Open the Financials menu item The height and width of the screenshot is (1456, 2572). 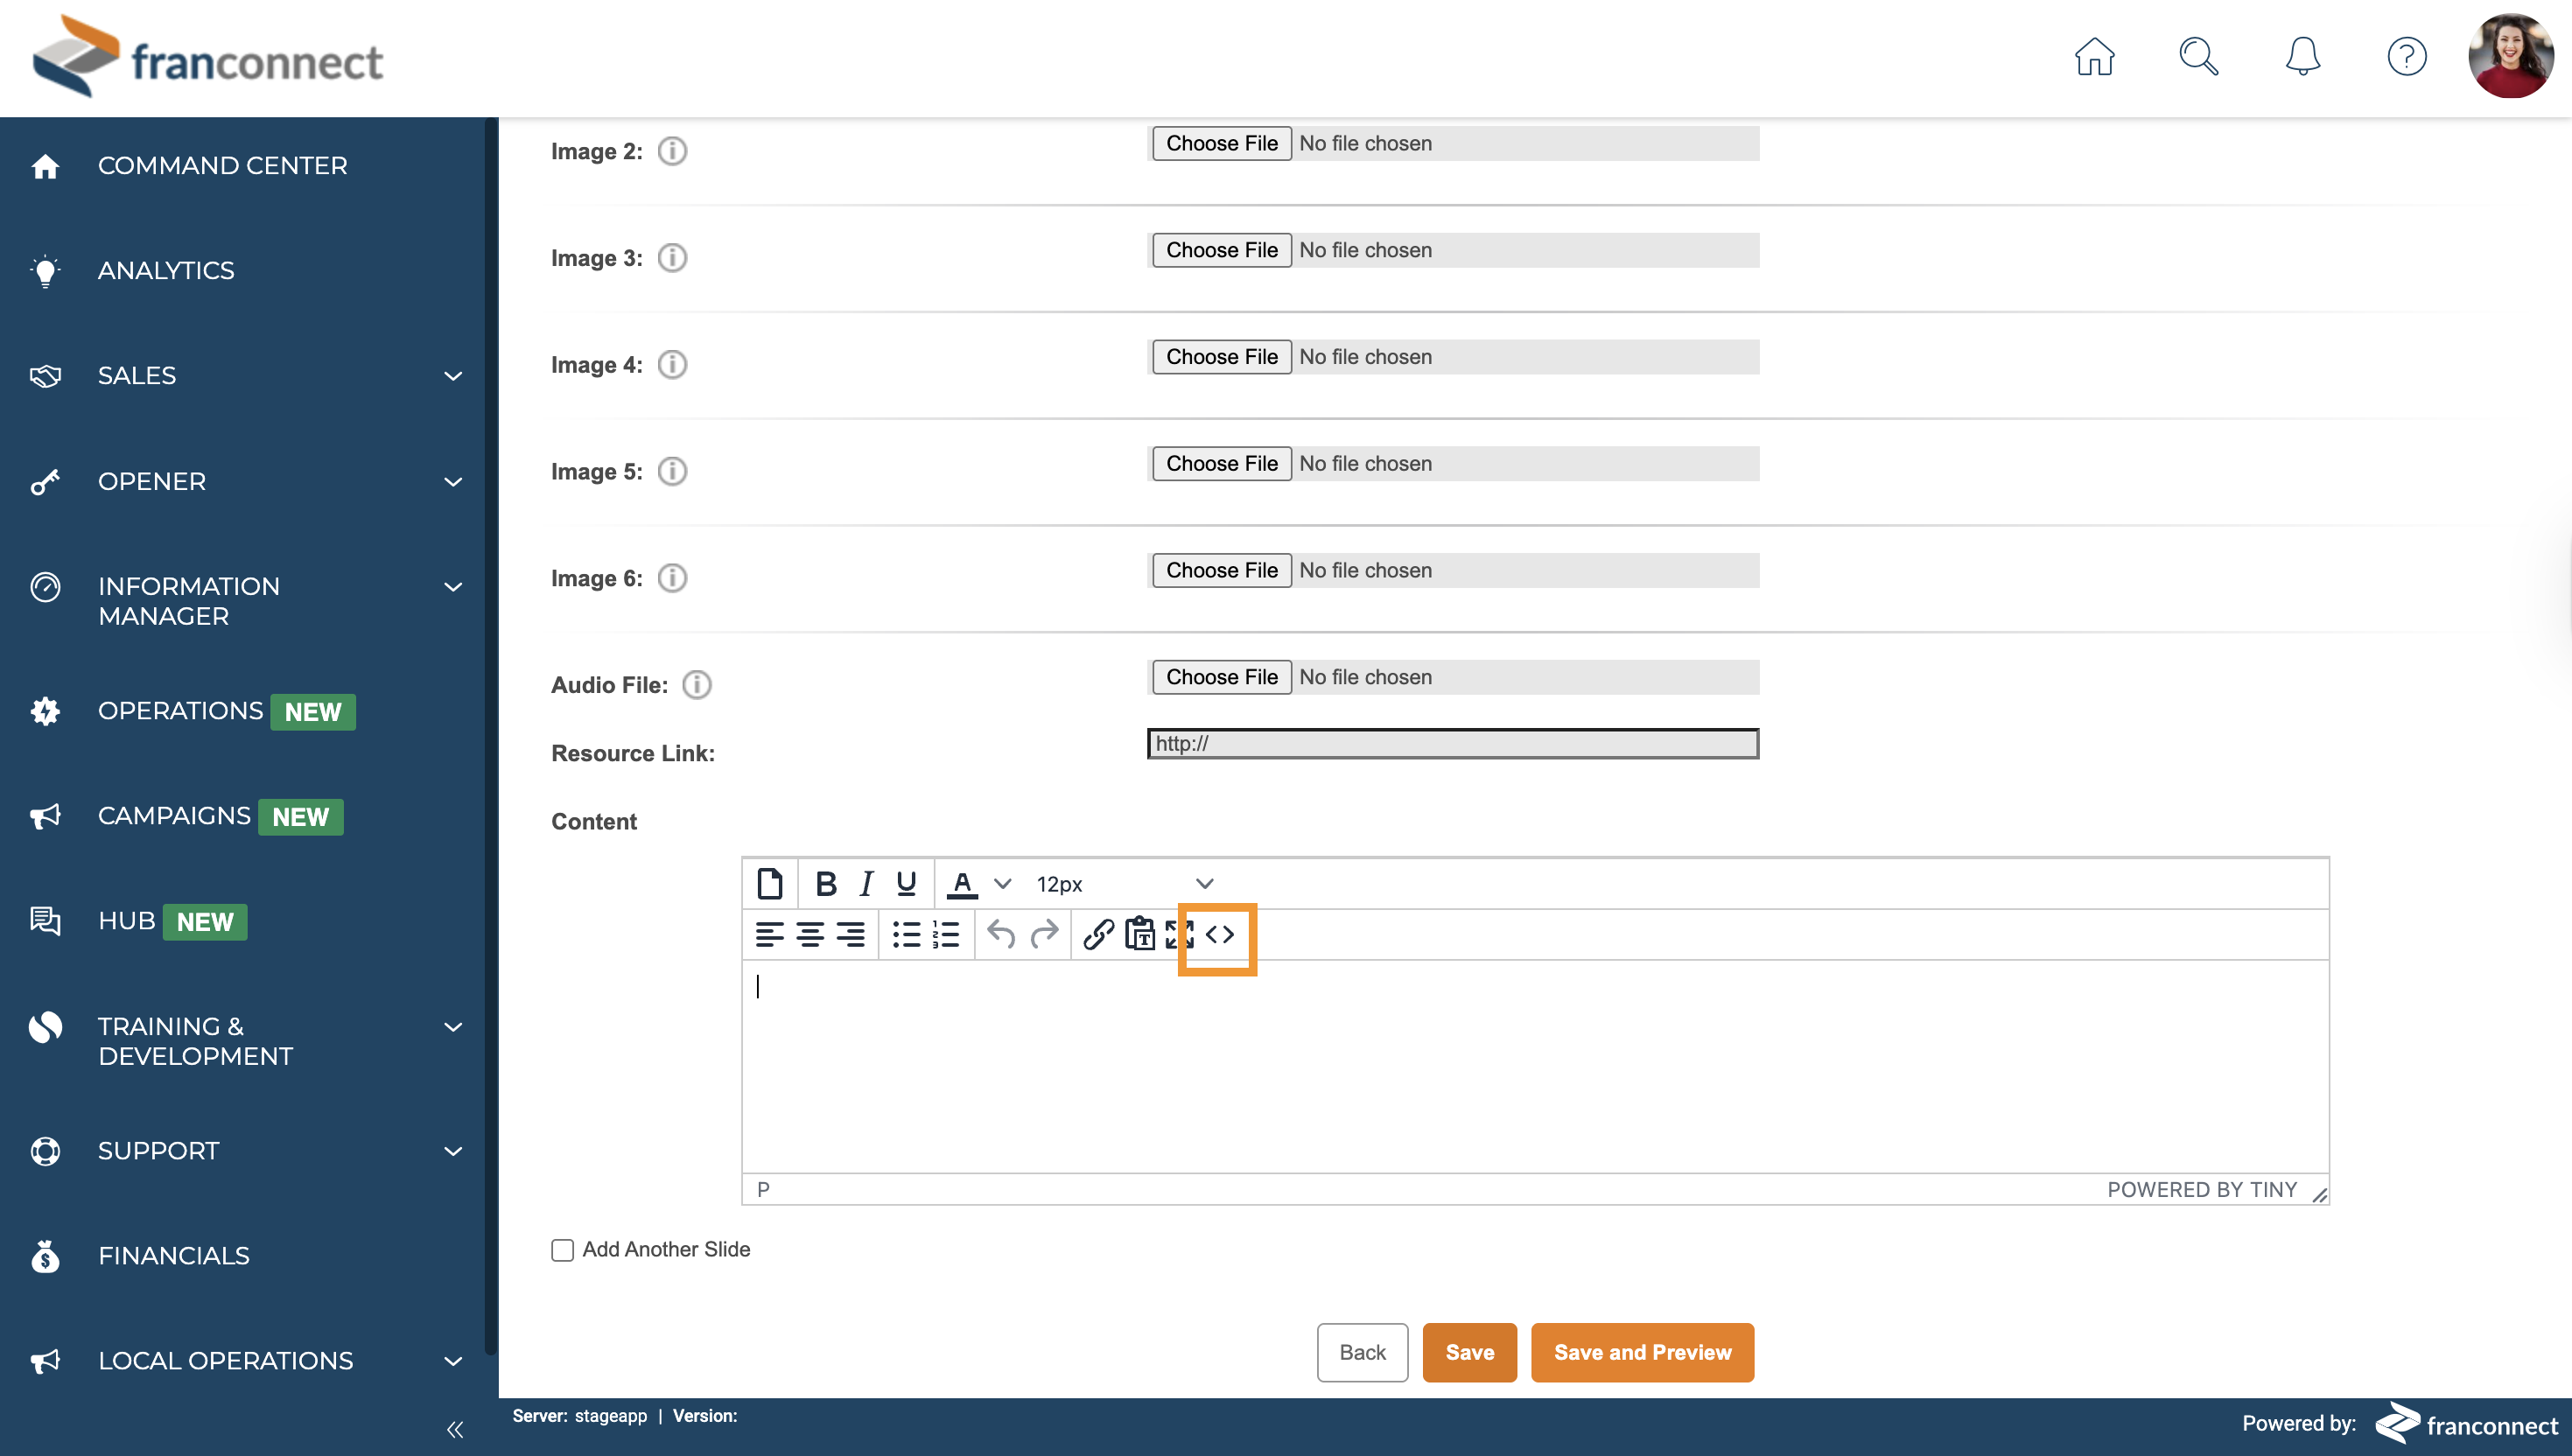tap(173, 1255)
